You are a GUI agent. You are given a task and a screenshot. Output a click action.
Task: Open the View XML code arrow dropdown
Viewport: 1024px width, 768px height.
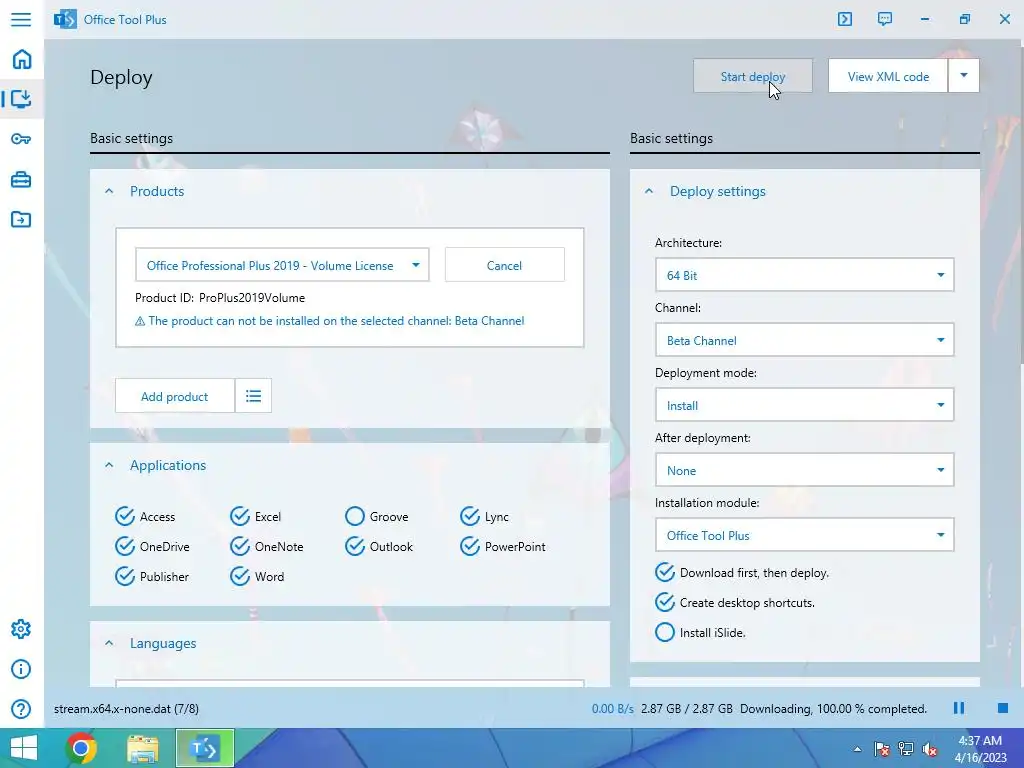(964, 76)
